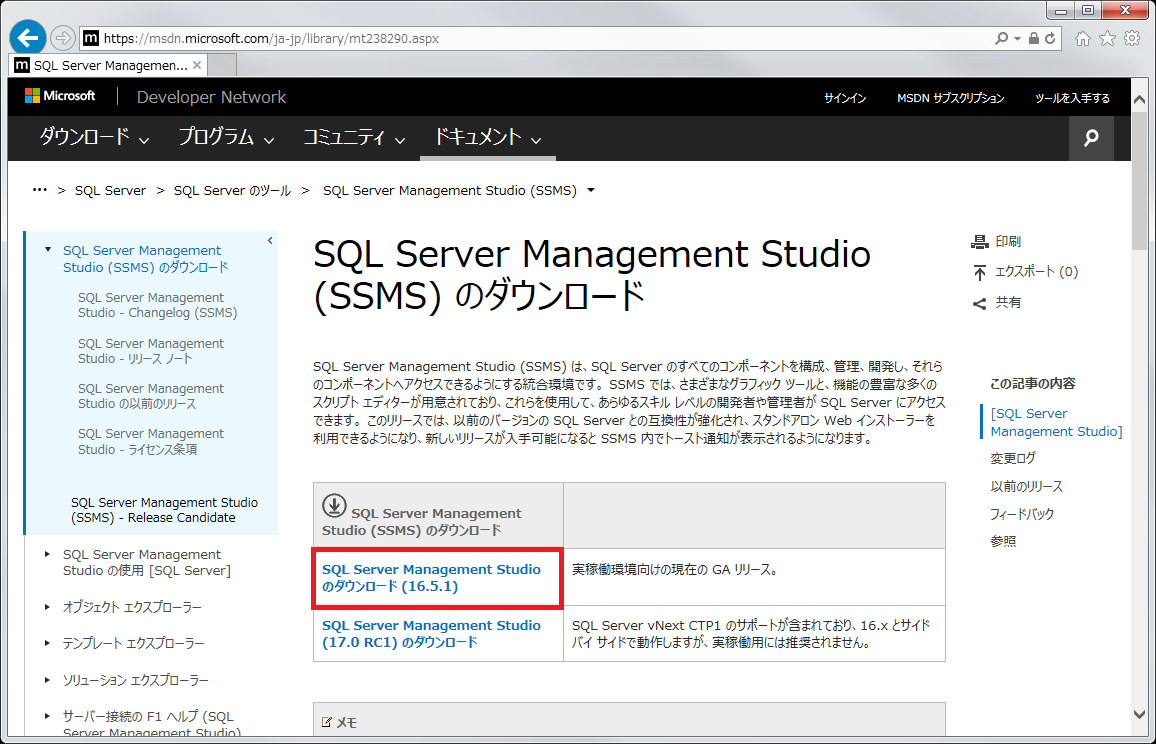Click the share icon
This screenshot has height=744, width=1156.
click(979, 303)
